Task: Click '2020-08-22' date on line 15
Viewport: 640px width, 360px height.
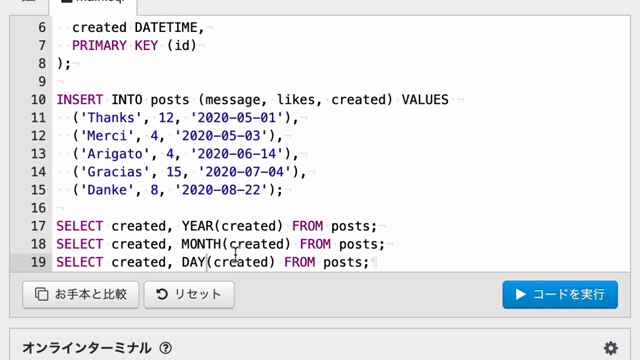Action: point(221,190)
